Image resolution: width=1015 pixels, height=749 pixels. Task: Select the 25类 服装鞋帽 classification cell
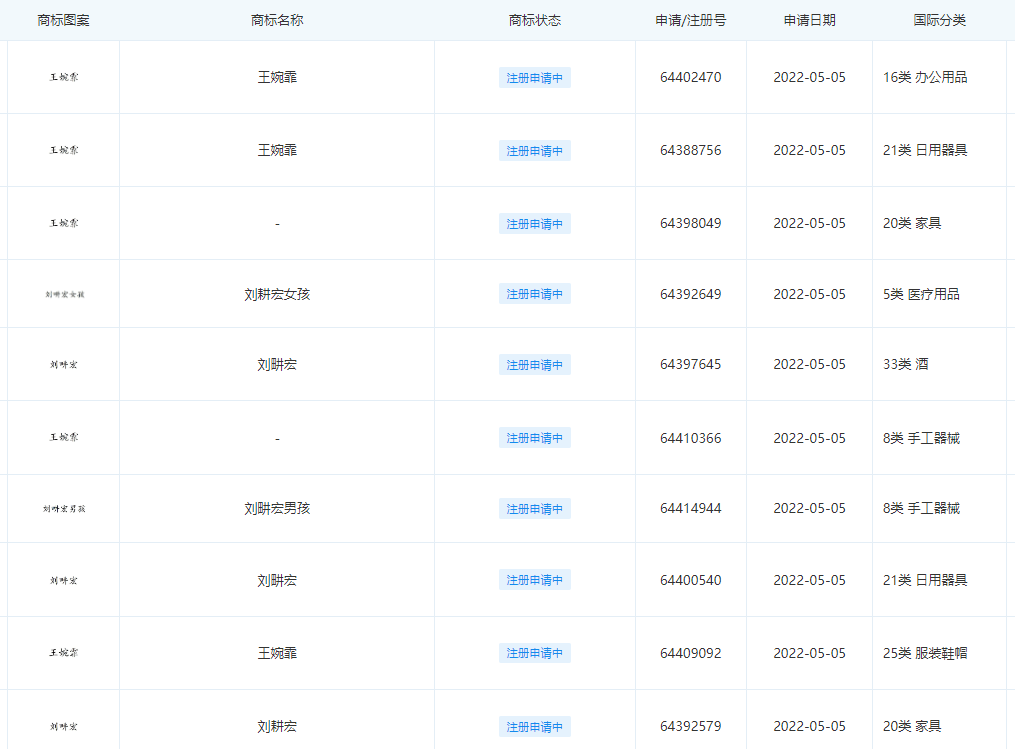coord(925,653)
